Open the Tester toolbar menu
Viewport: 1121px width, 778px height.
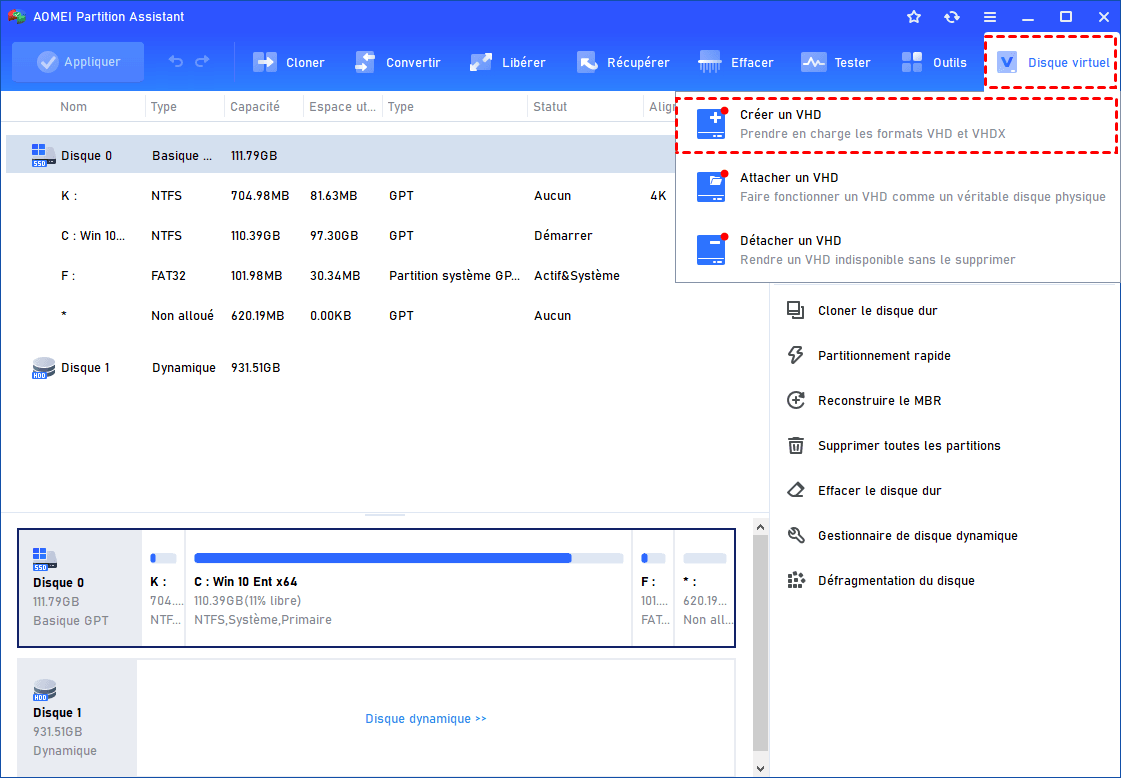click(x=835, y=62)
